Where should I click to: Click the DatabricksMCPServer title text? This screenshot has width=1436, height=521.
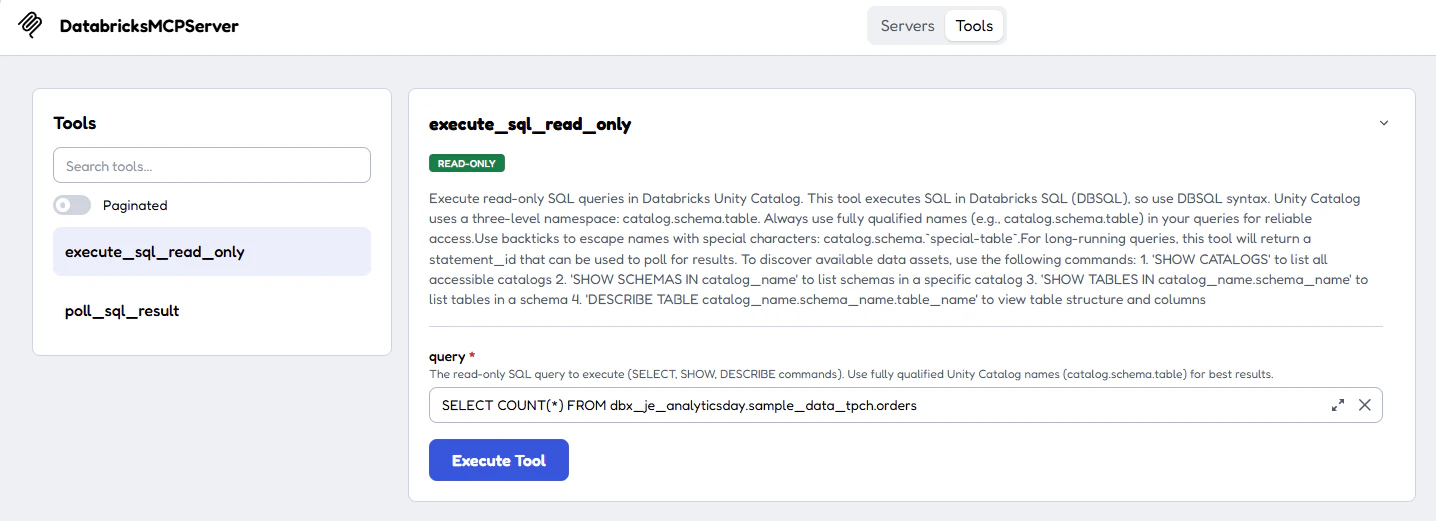149,26
